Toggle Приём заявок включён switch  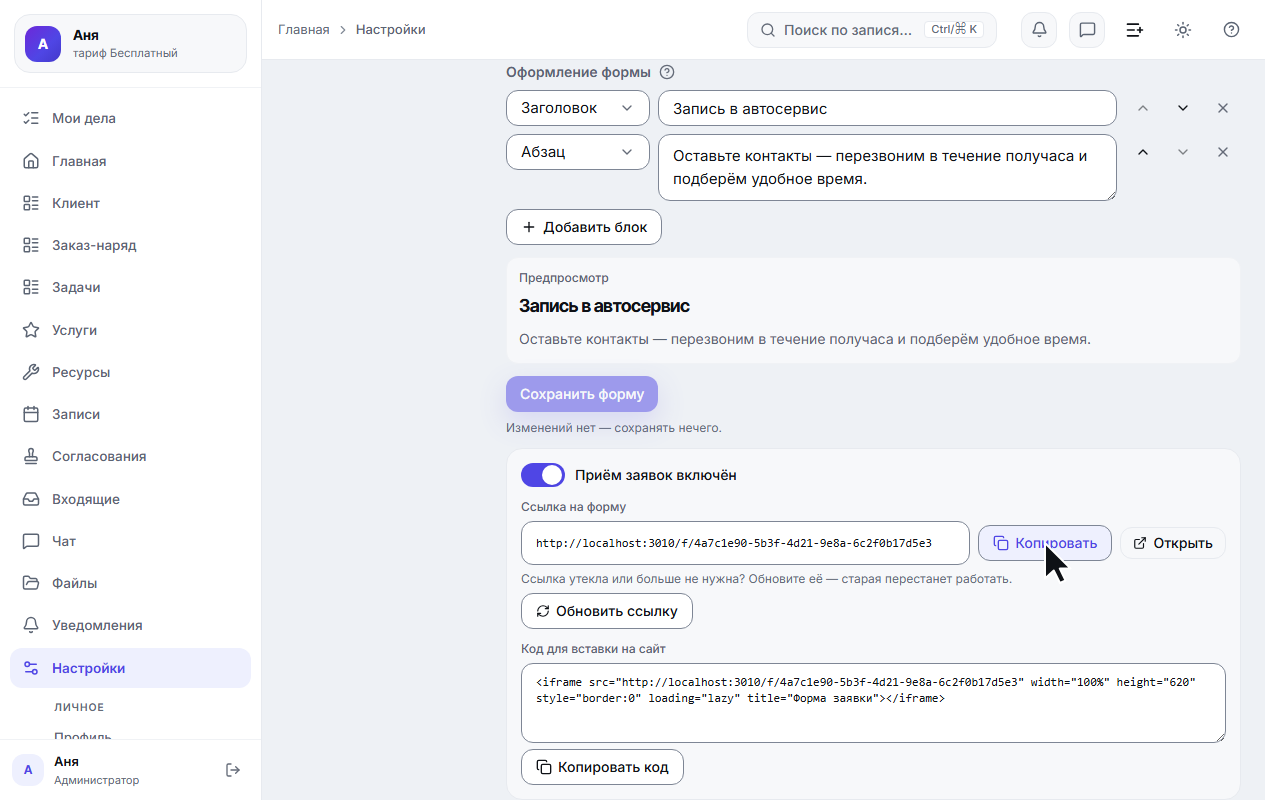point(543,475)
